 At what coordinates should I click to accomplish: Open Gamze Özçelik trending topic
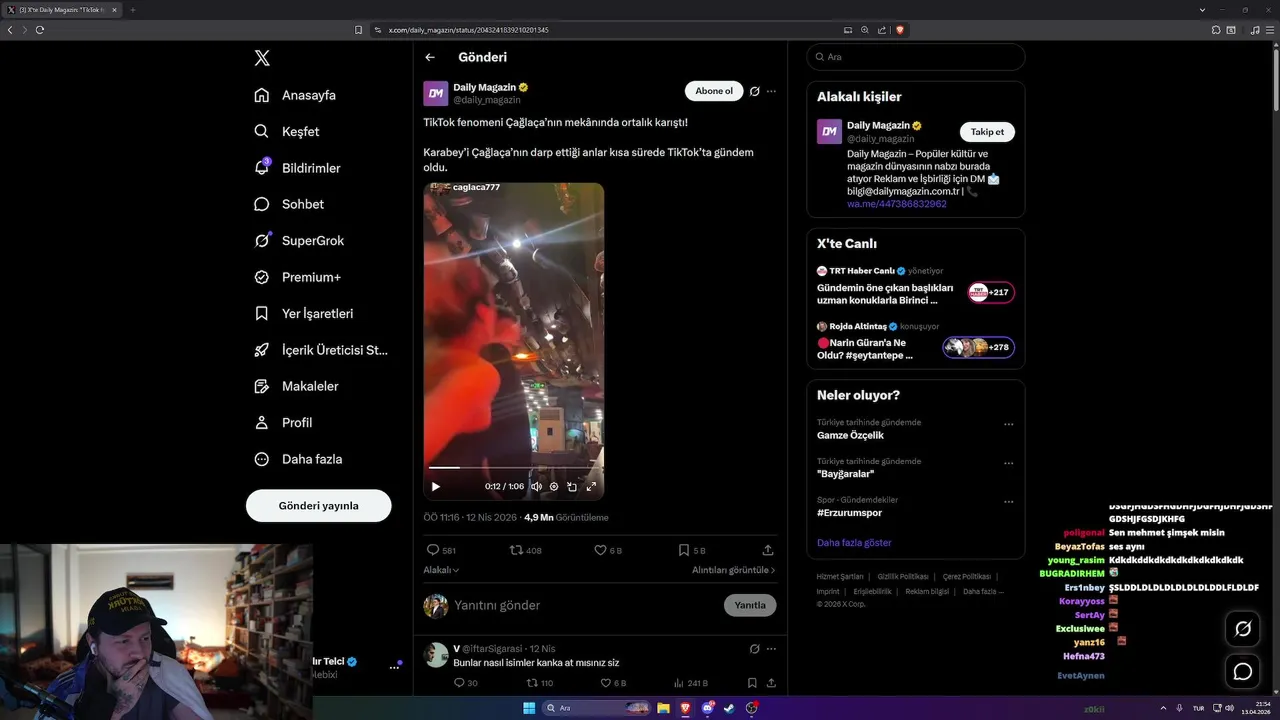[x=850, y=436]
